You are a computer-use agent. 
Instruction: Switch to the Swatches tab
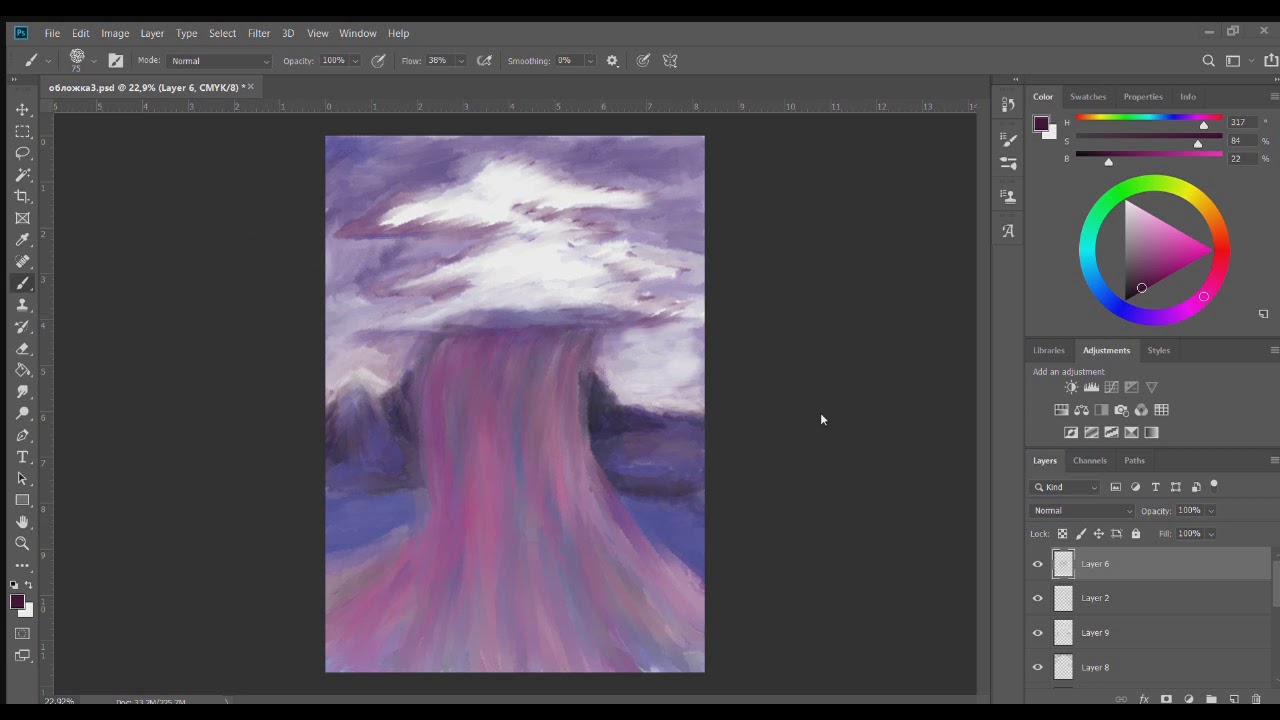(x=1088, y=97)
